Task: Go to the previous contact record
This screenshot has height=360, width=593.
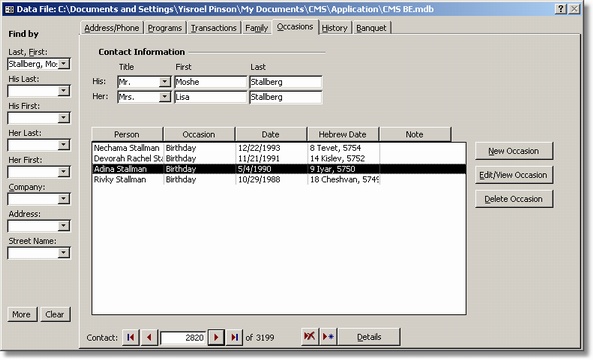Action: tap(149, 337)
